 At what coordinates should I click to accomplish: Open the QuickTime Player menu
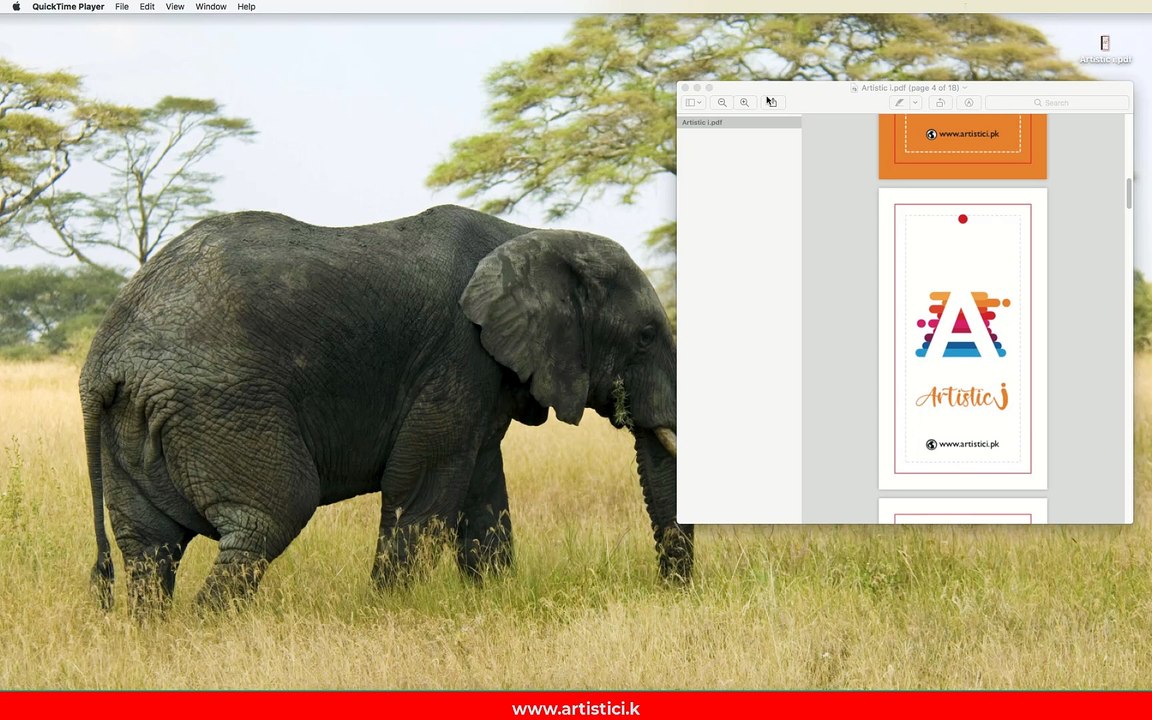point(68,7)
